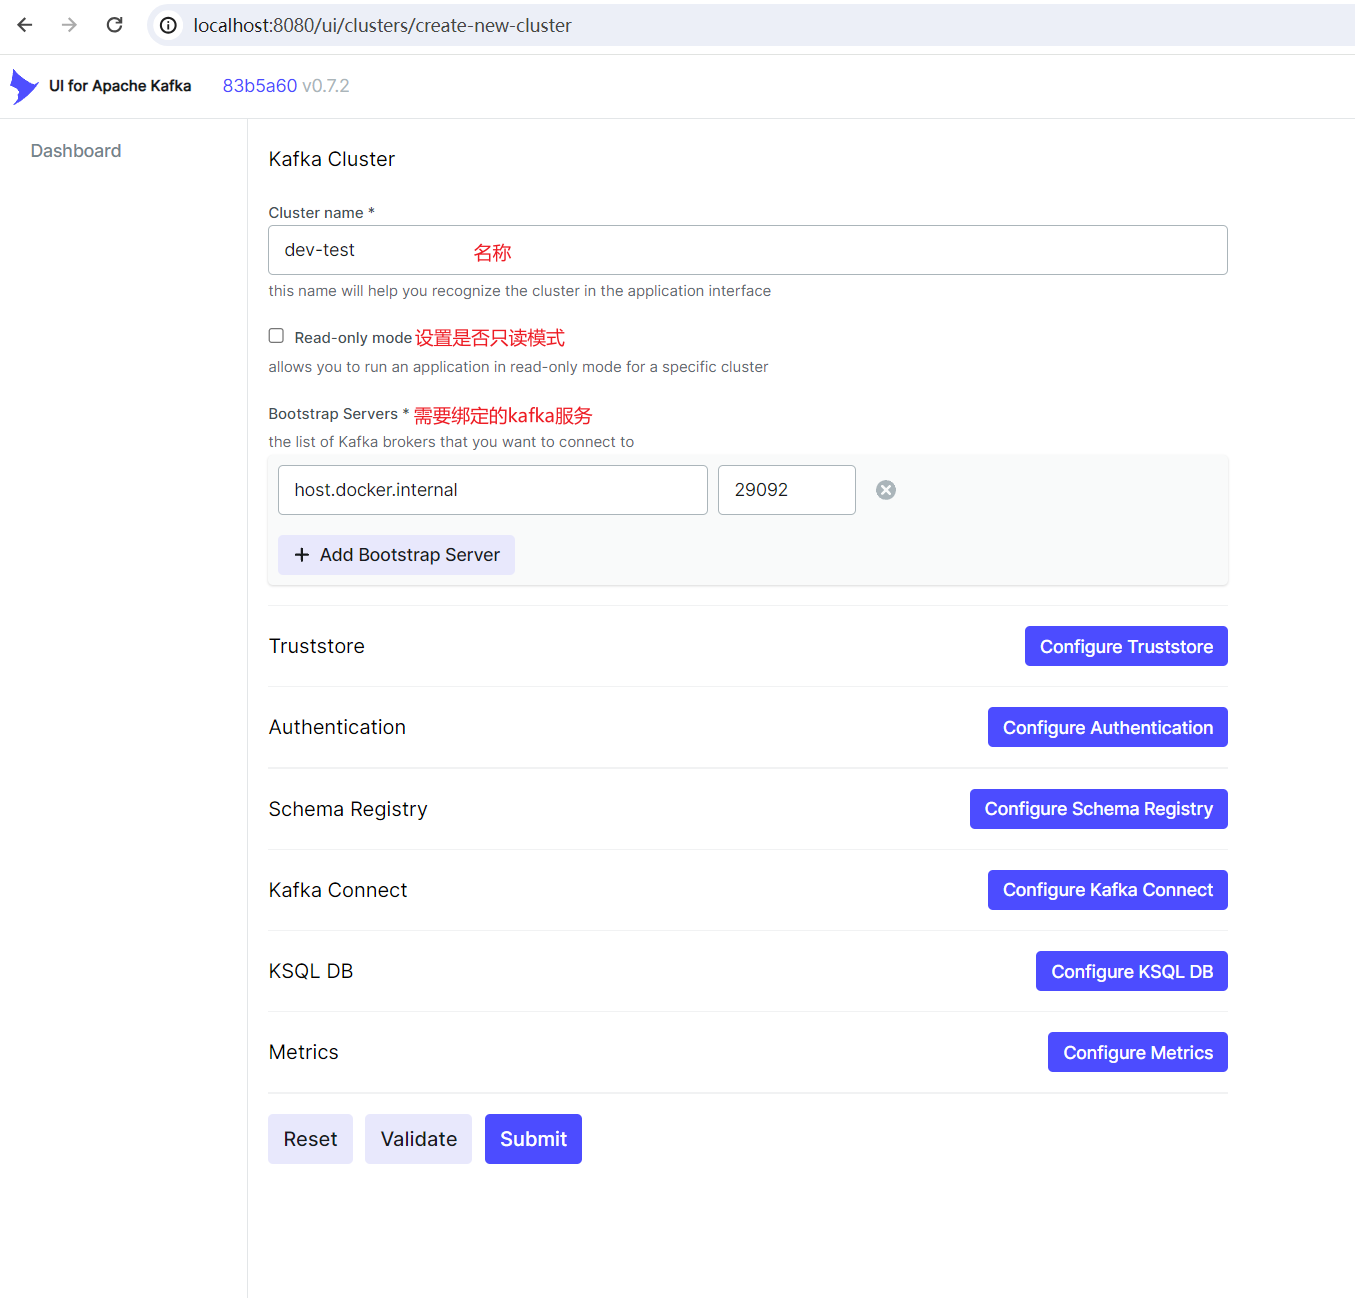Focus the Cluster name input field

point(748,250)
